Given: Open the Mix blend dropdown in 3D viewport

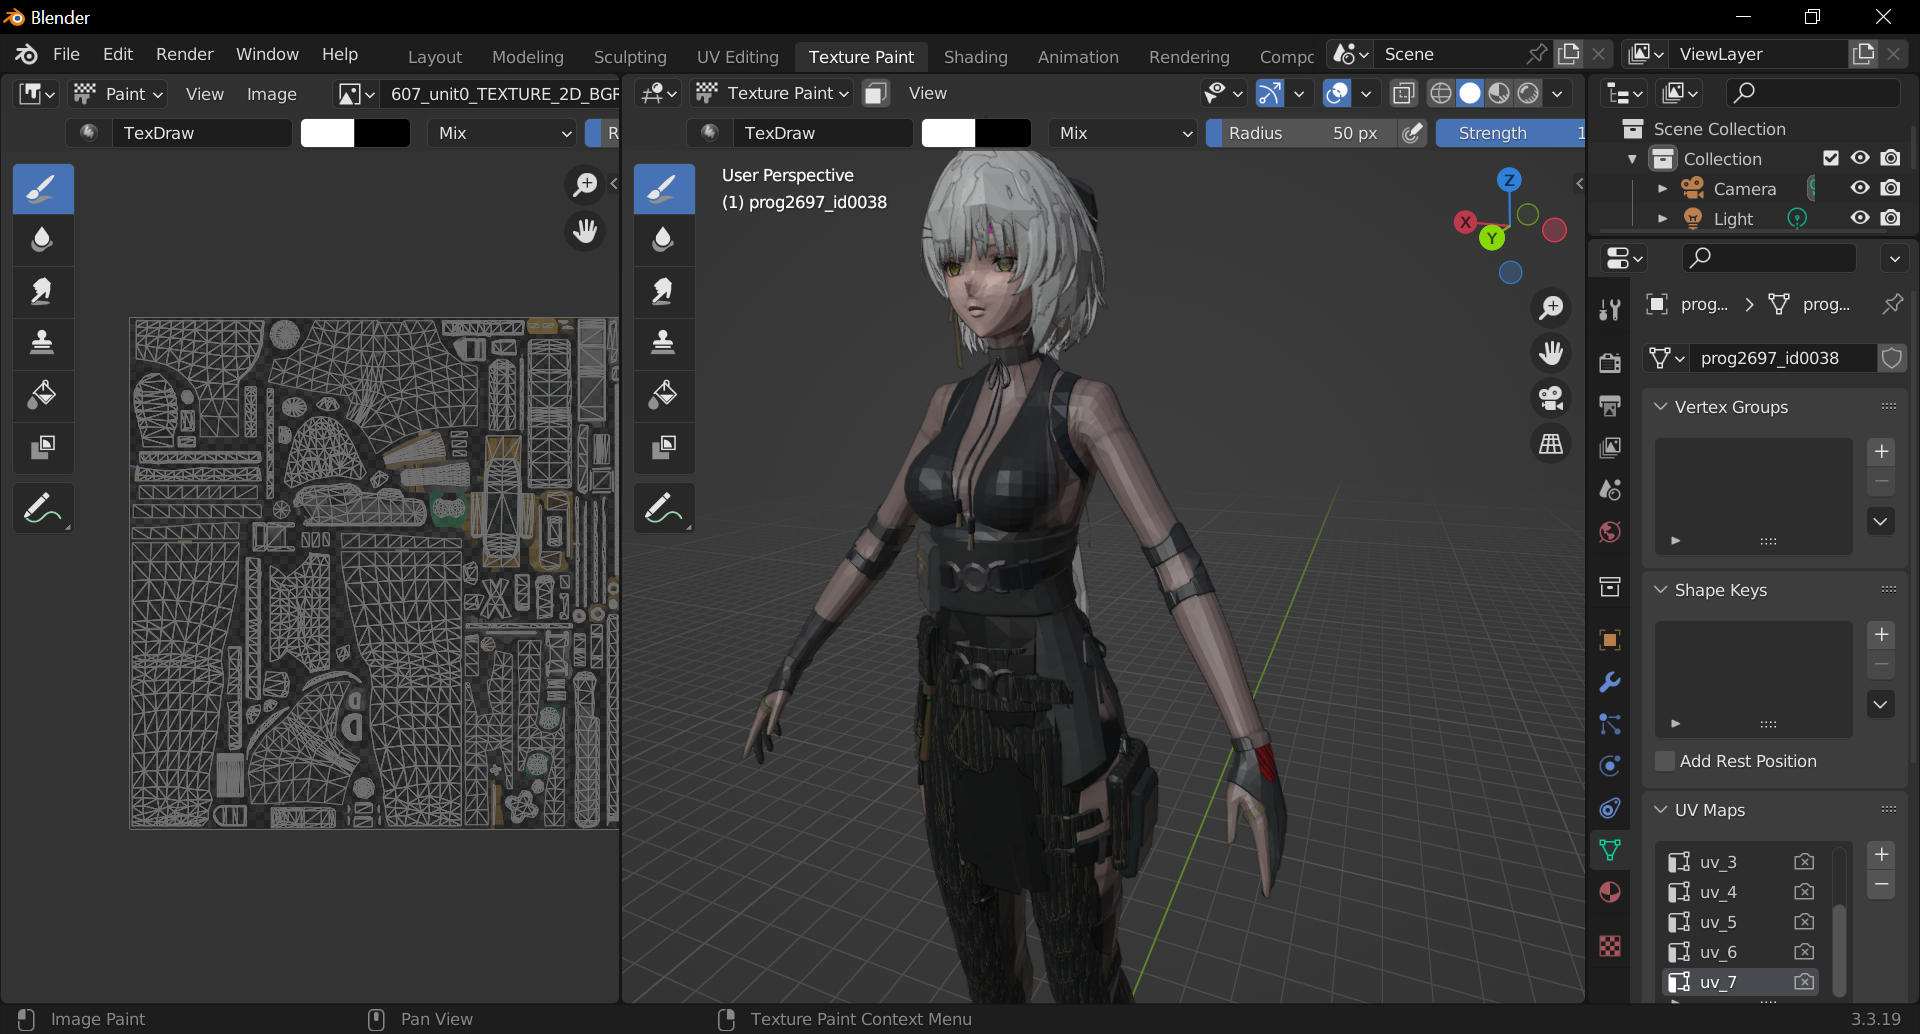Looking at the screenshot, I should (x=1124, y=133).
